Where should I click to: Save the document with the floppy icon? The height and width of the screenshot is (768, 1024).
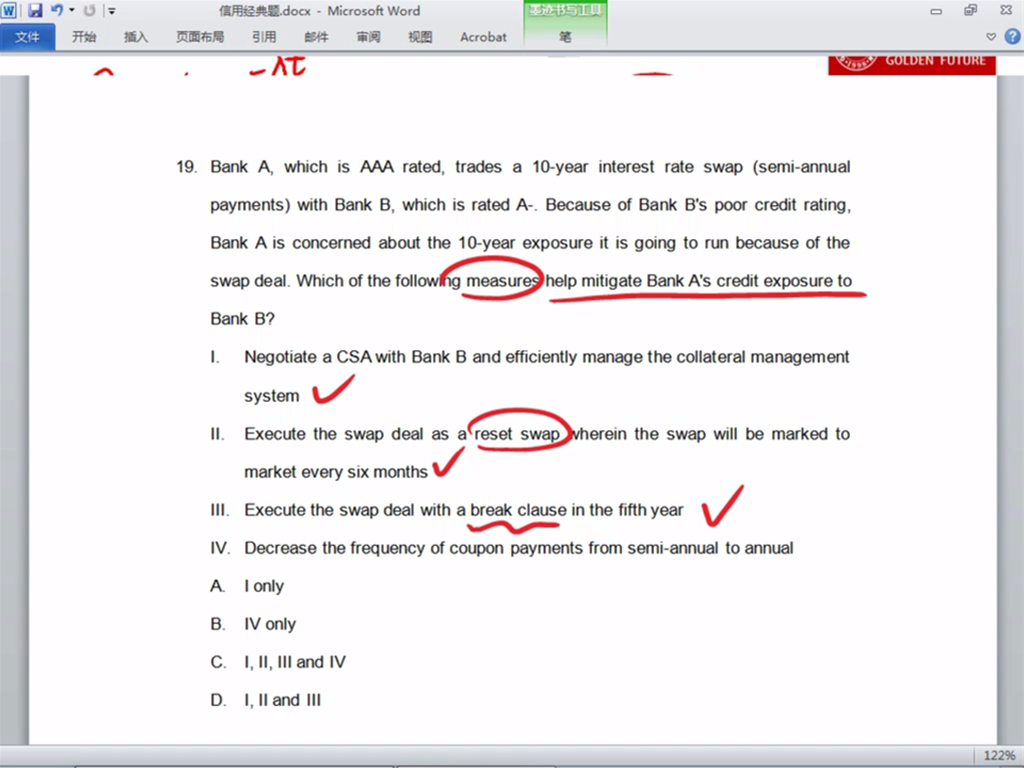34,10
